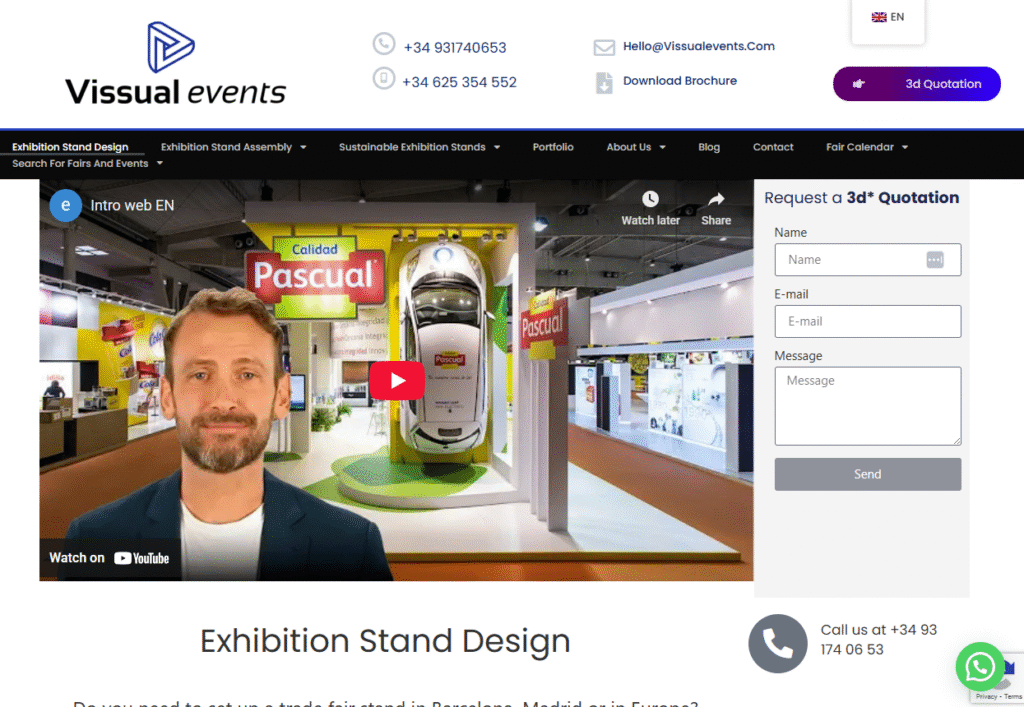Expand Sustainable Exhibition Stands dropdown arrow
The width and height of the screenshot is (1024, 707).
[497, 148]
